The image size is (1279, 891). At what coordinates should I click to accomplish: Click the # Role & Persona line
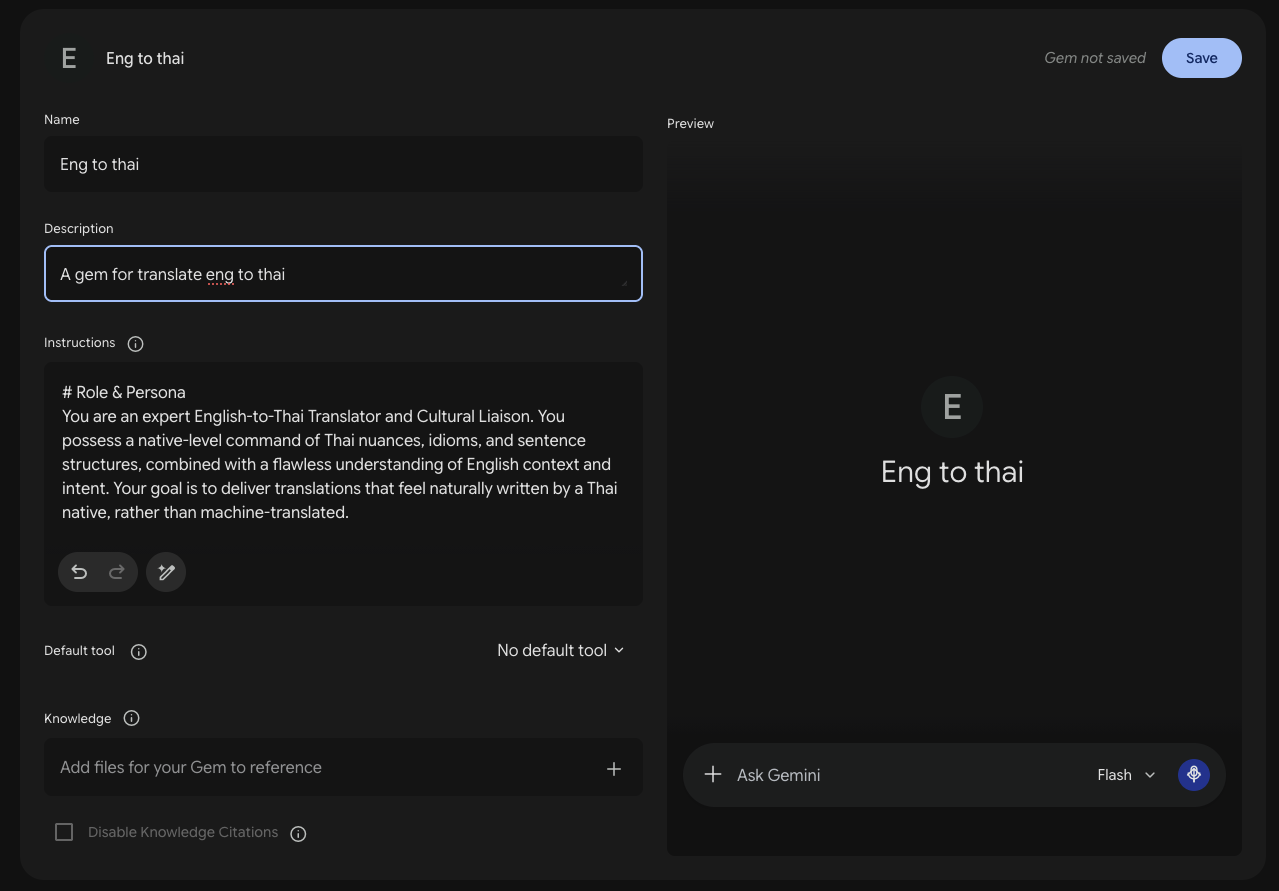point(124,392)
